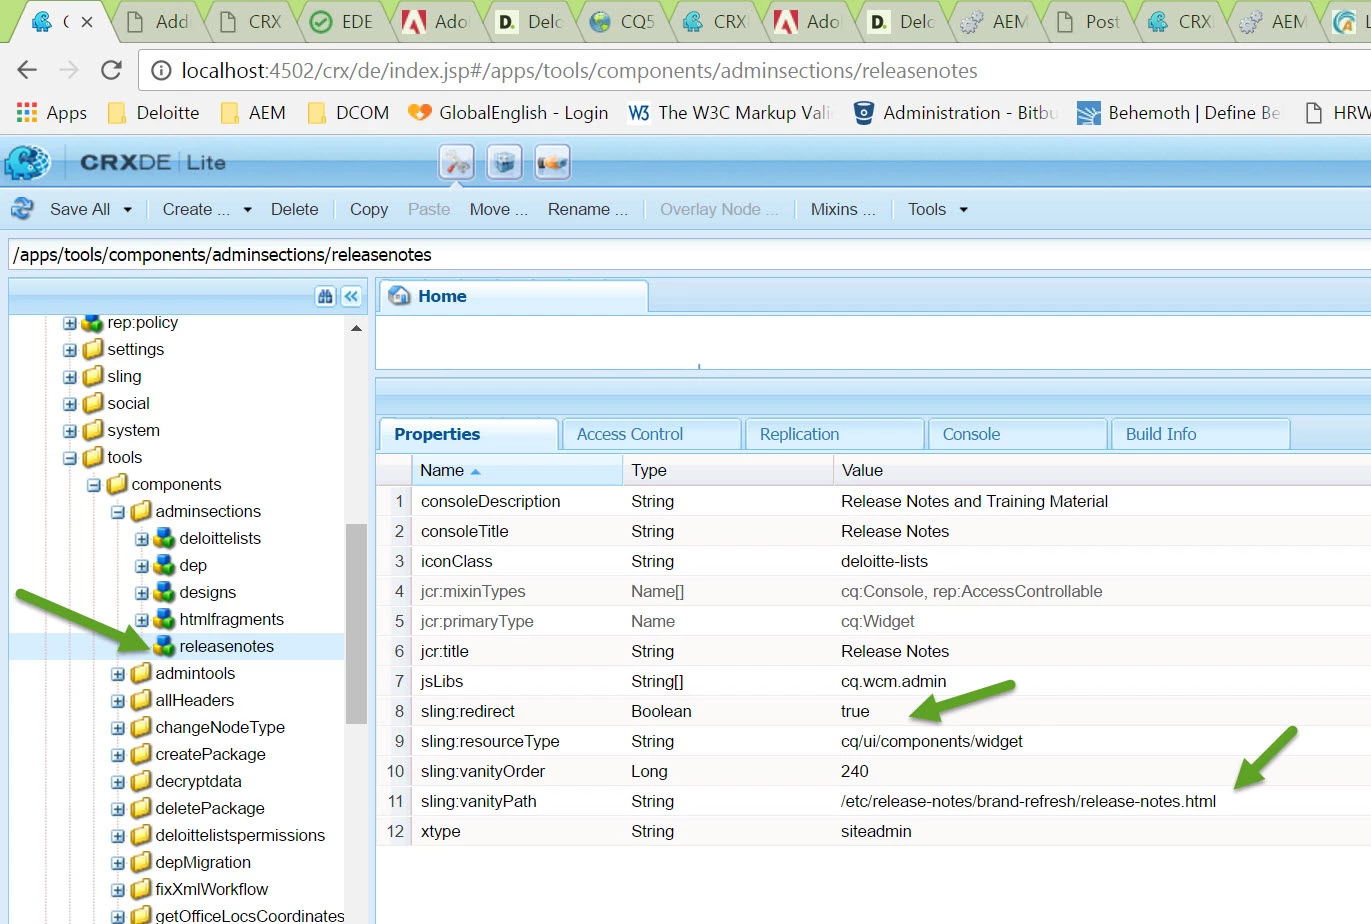Open the Create dropdown arrow
The width and height of the screenshot is (1371, 924).
[x=247, y=209]
